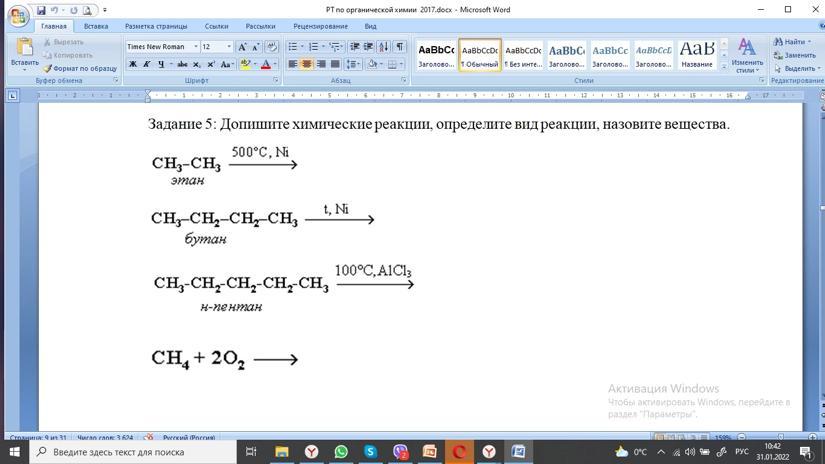This screenshot has width=825, height=464.
Task: Undo the last action
Action: (x=54, y=10)
